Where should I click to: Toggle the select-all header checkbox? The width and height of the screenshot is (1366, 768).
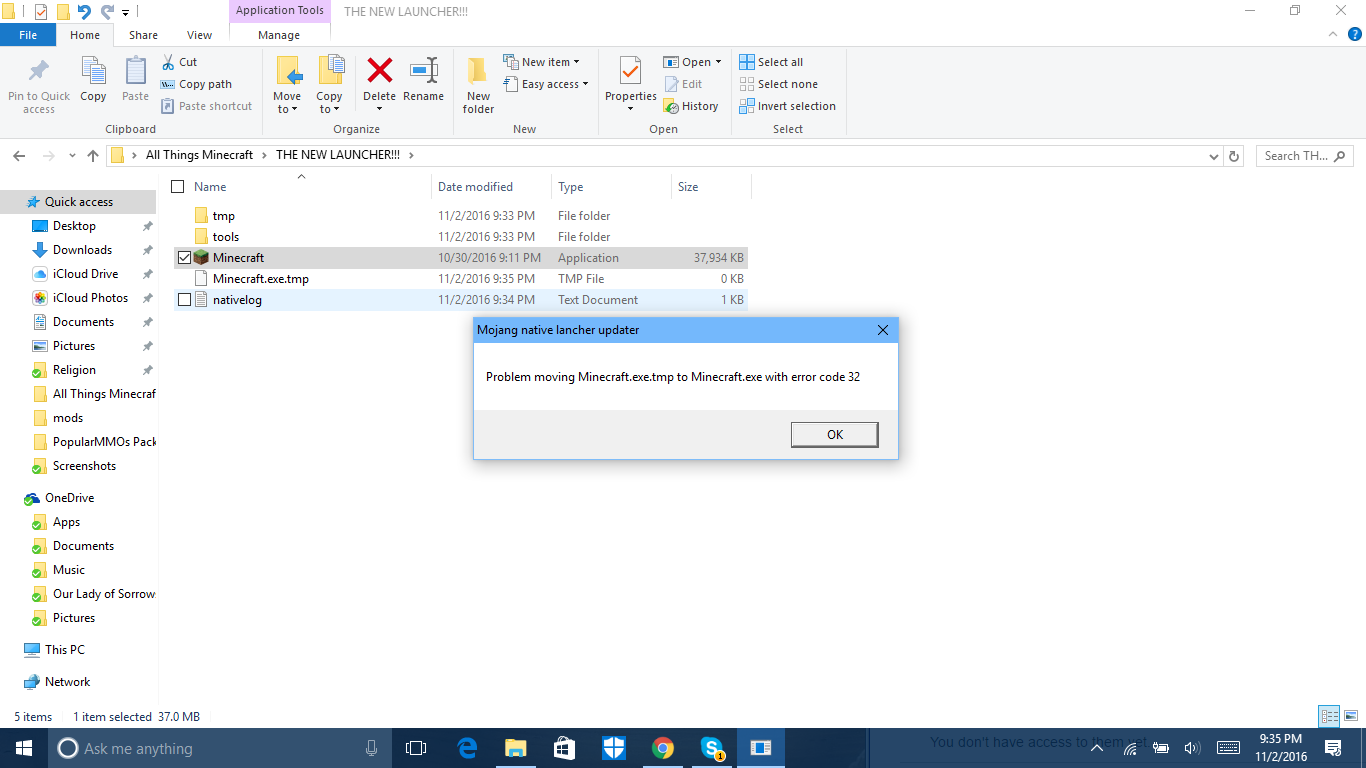click(x=178, y=187)
